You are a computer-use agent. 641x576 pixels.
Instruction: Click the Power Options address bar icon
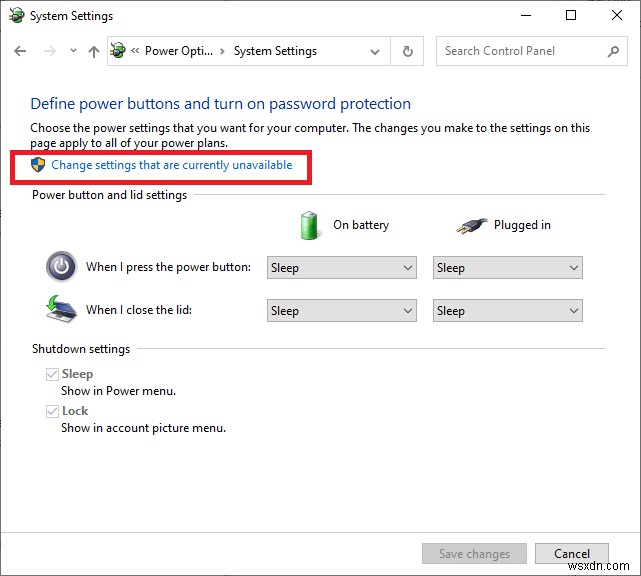click(x=118, y=51)
